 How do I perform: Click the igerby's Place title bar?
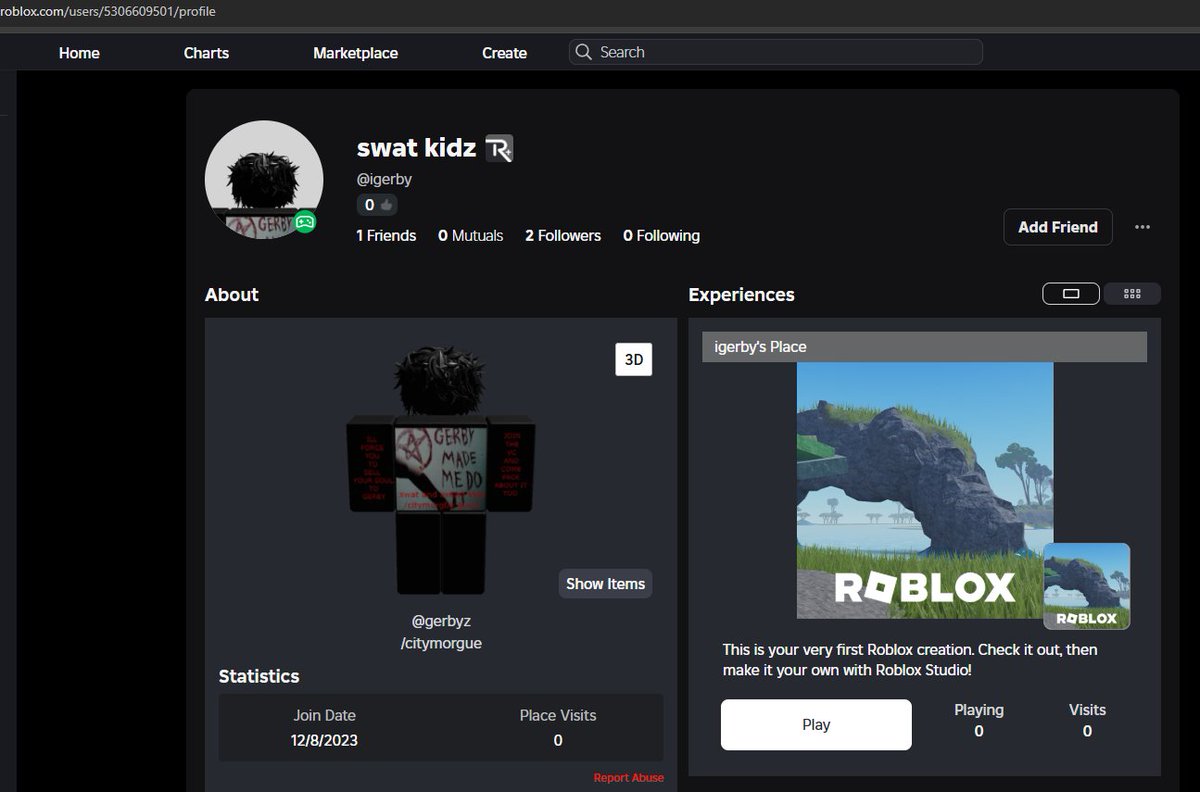[x=924, y=347]
